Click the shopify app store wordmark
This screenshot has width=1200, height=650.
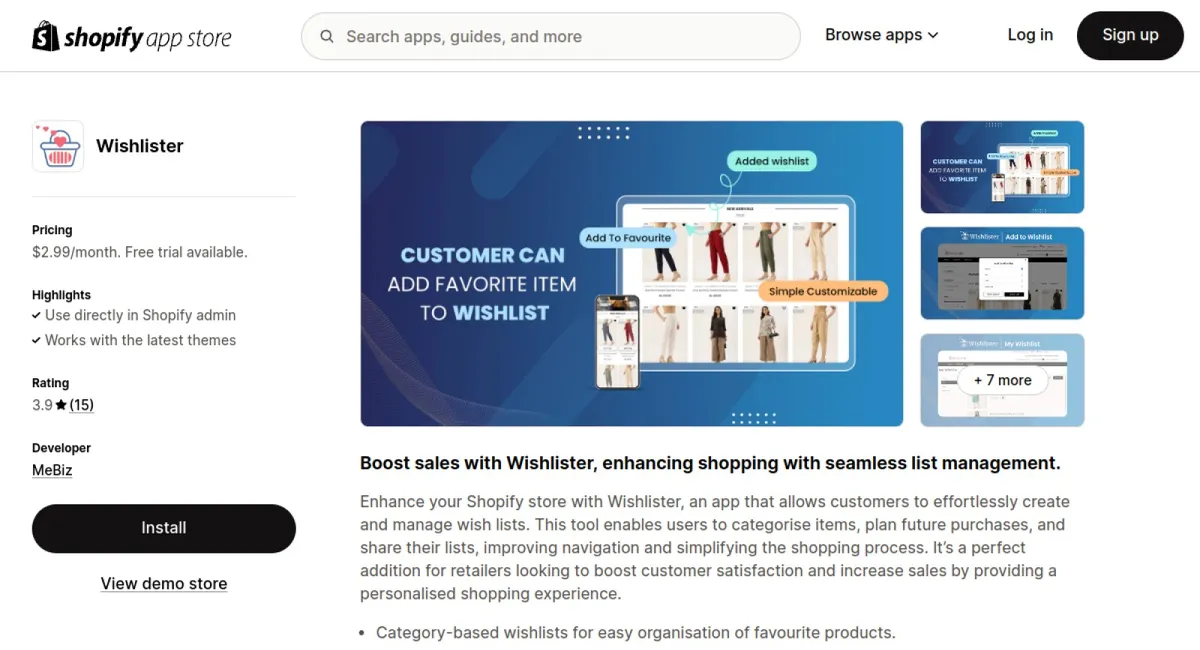(x=147, y=38)
